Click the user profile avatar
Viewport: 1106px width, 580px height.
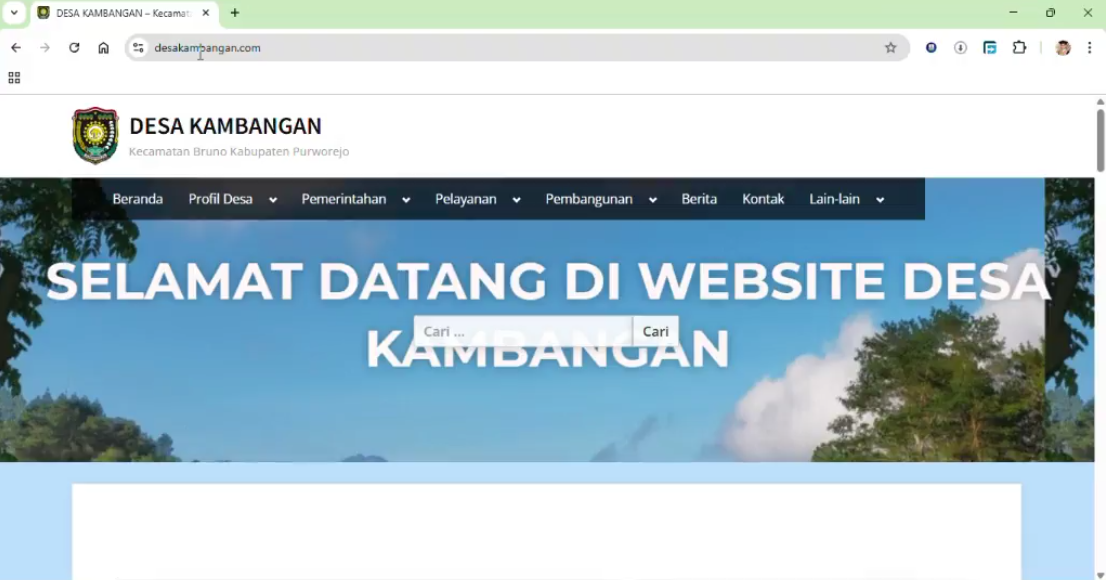[1062, 47]
